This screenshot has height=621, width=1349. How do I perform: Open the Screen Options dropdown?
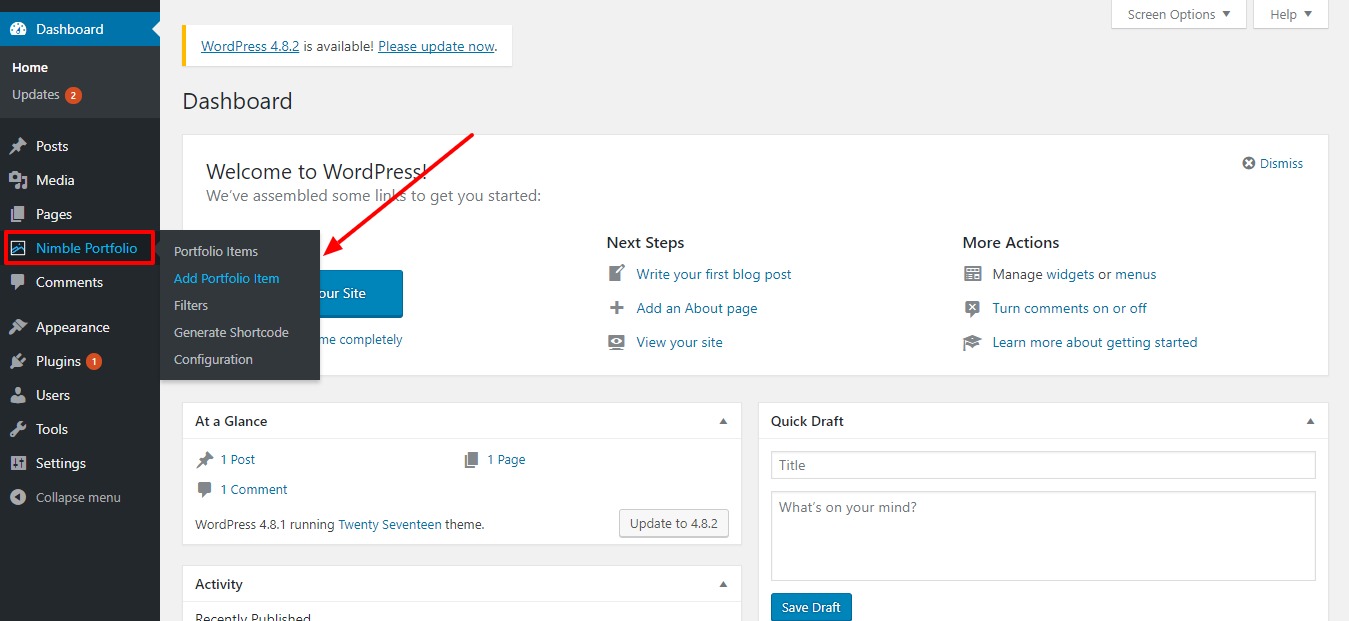1179,14
